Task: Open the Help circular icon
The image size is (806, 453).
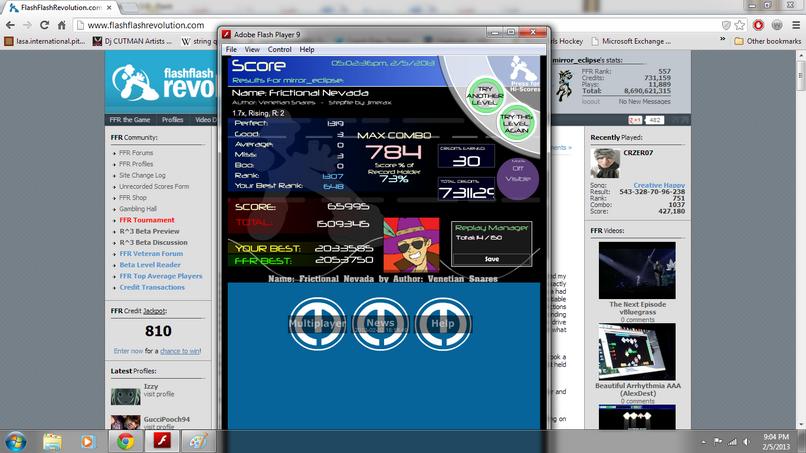Action: (443, 323)
